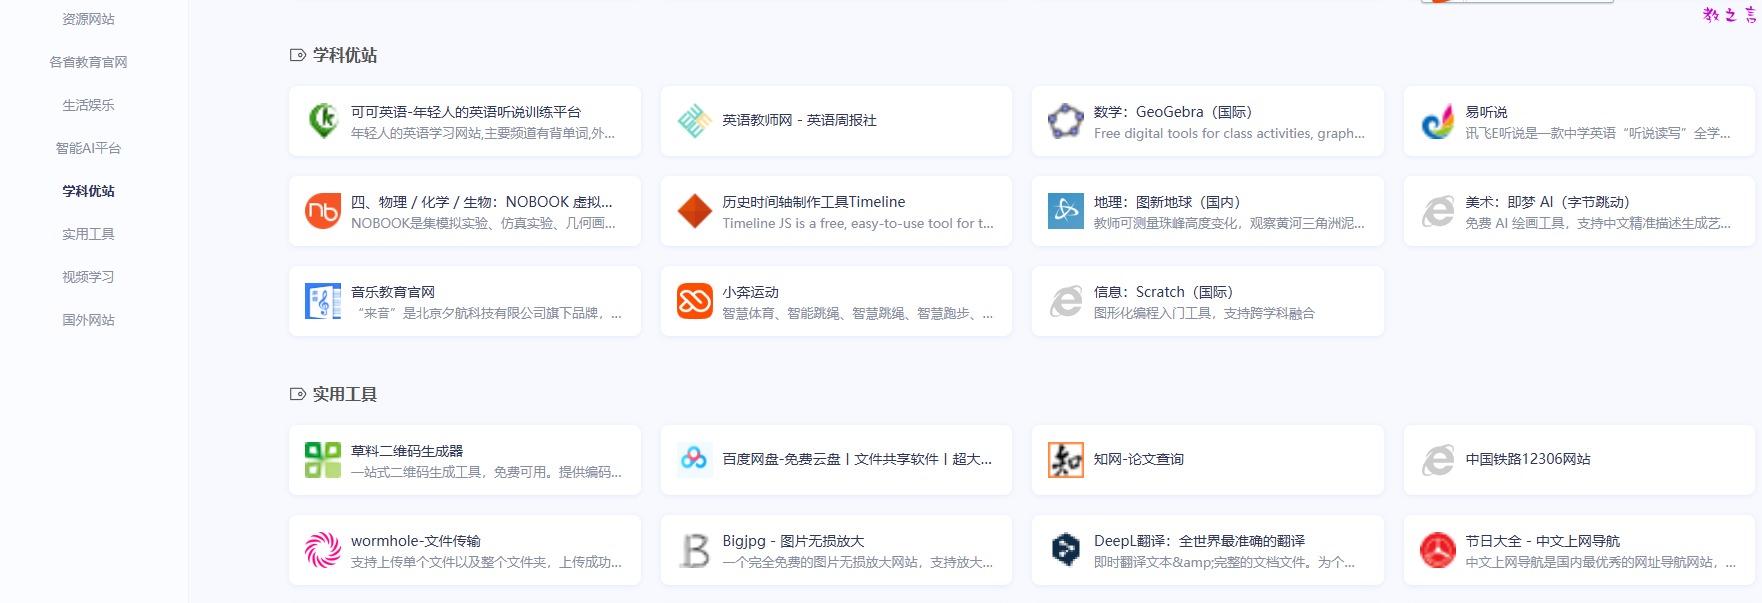Open the wormhole pink swirl icon
Screen dimensions: 1762x603
click(x=323, y=550)
